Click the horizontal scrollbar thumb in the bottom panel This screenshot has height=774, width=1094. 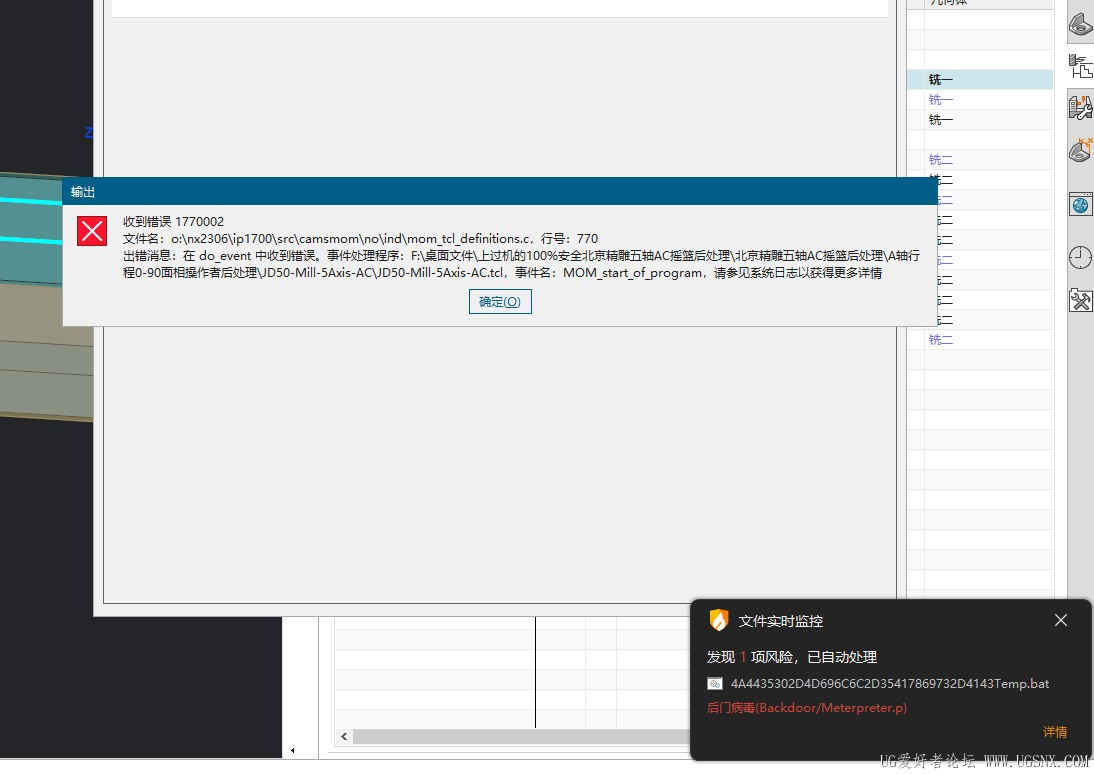point(521,736)
